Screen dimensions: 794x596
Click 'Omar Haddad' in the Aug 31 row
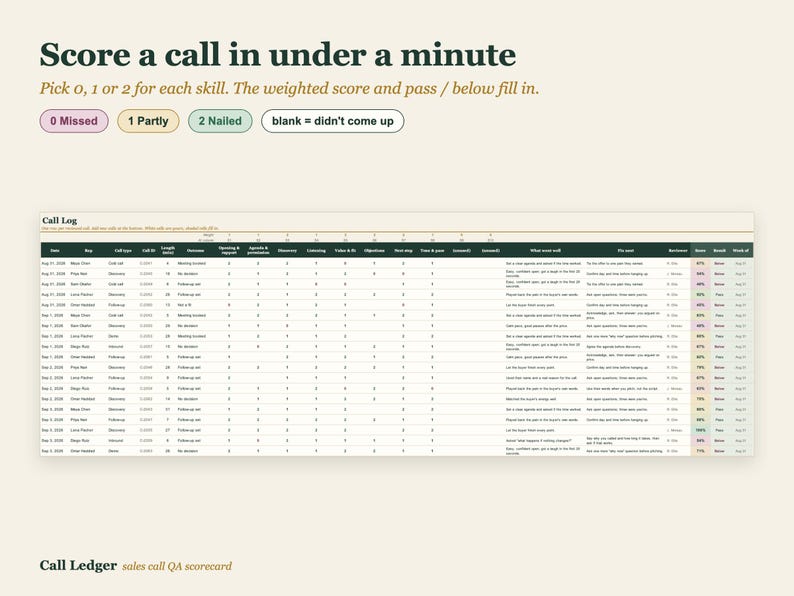83,305
